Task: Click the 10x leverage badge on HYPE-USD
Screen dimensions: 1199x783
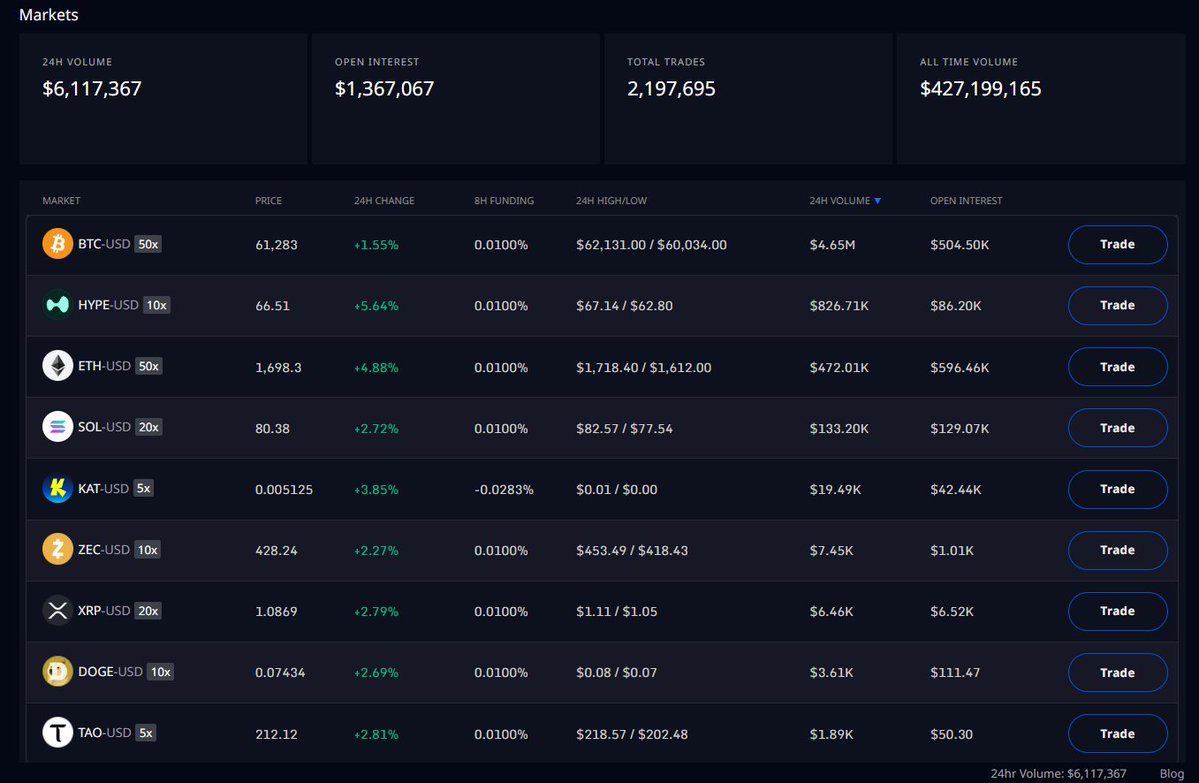Action: (157, 305)
